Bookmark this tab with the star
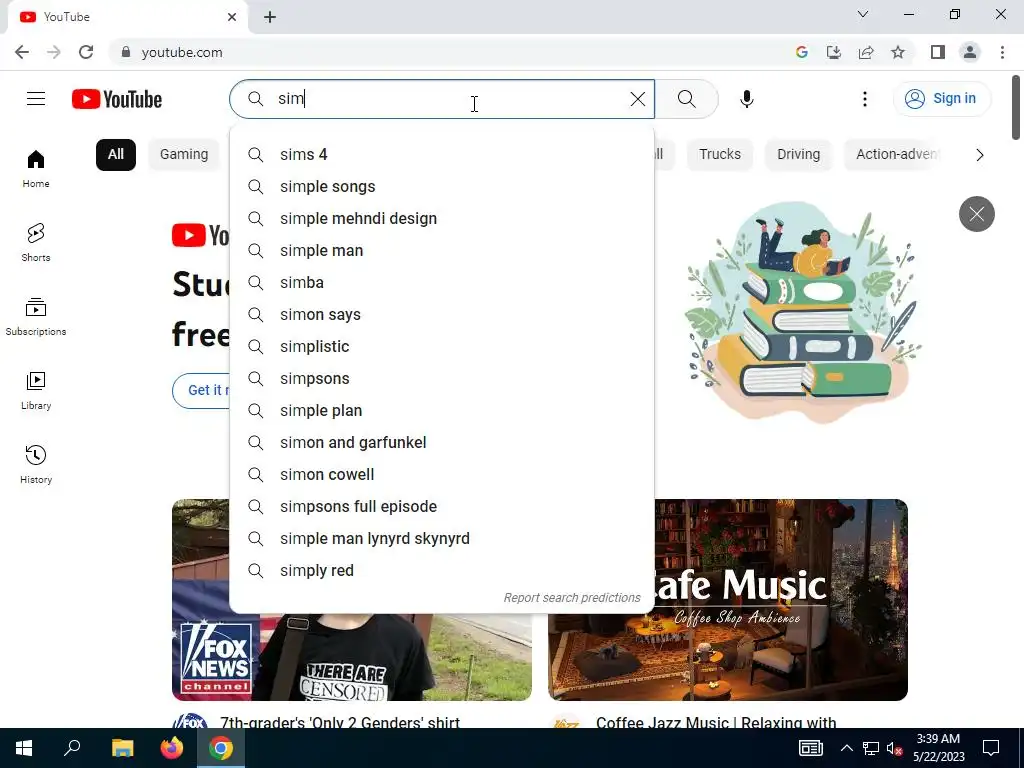Screen dimensions: 1024x768 (898, 52)
